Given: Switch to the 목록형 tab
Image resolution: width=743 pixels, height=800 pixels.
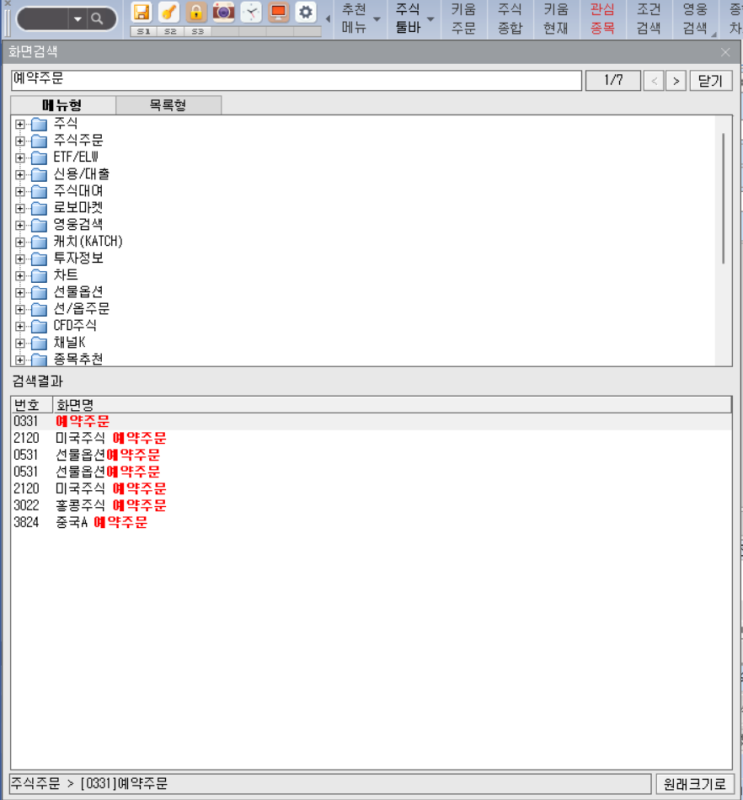Looking at the screenshot, I should (168, 105).
